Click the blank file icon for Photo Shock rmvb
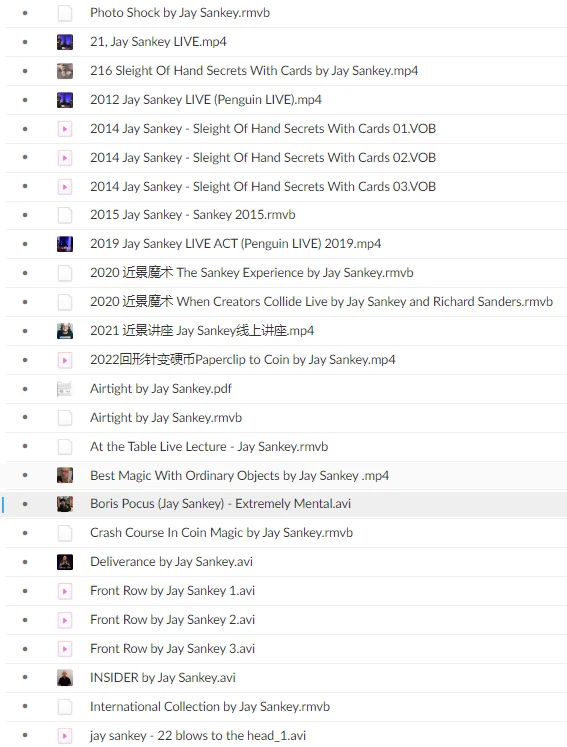 65,13
